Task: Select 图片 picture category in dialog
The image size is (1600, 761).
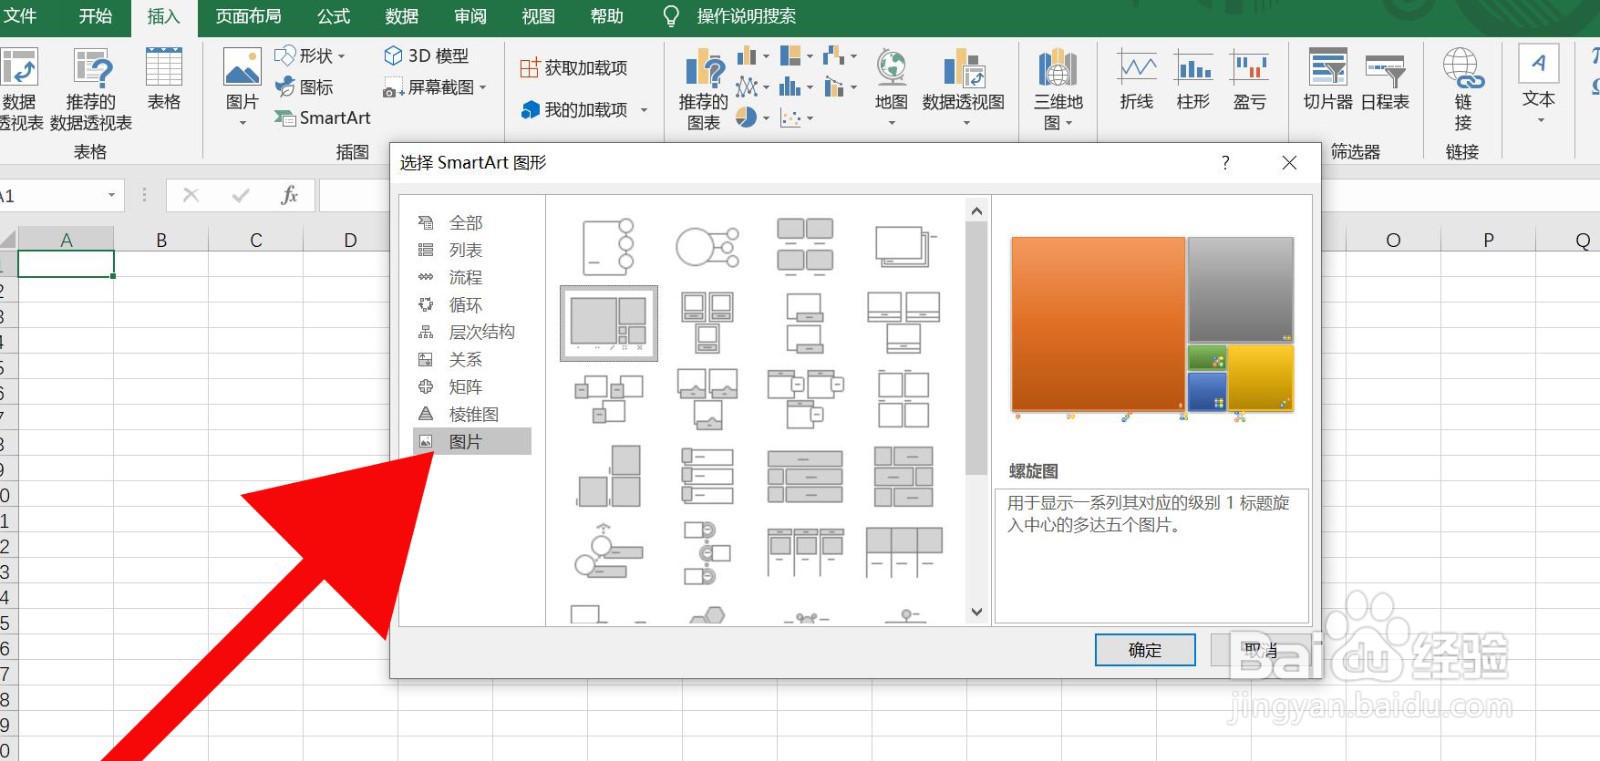Action: pyautogui.click(x=472, y=441)
